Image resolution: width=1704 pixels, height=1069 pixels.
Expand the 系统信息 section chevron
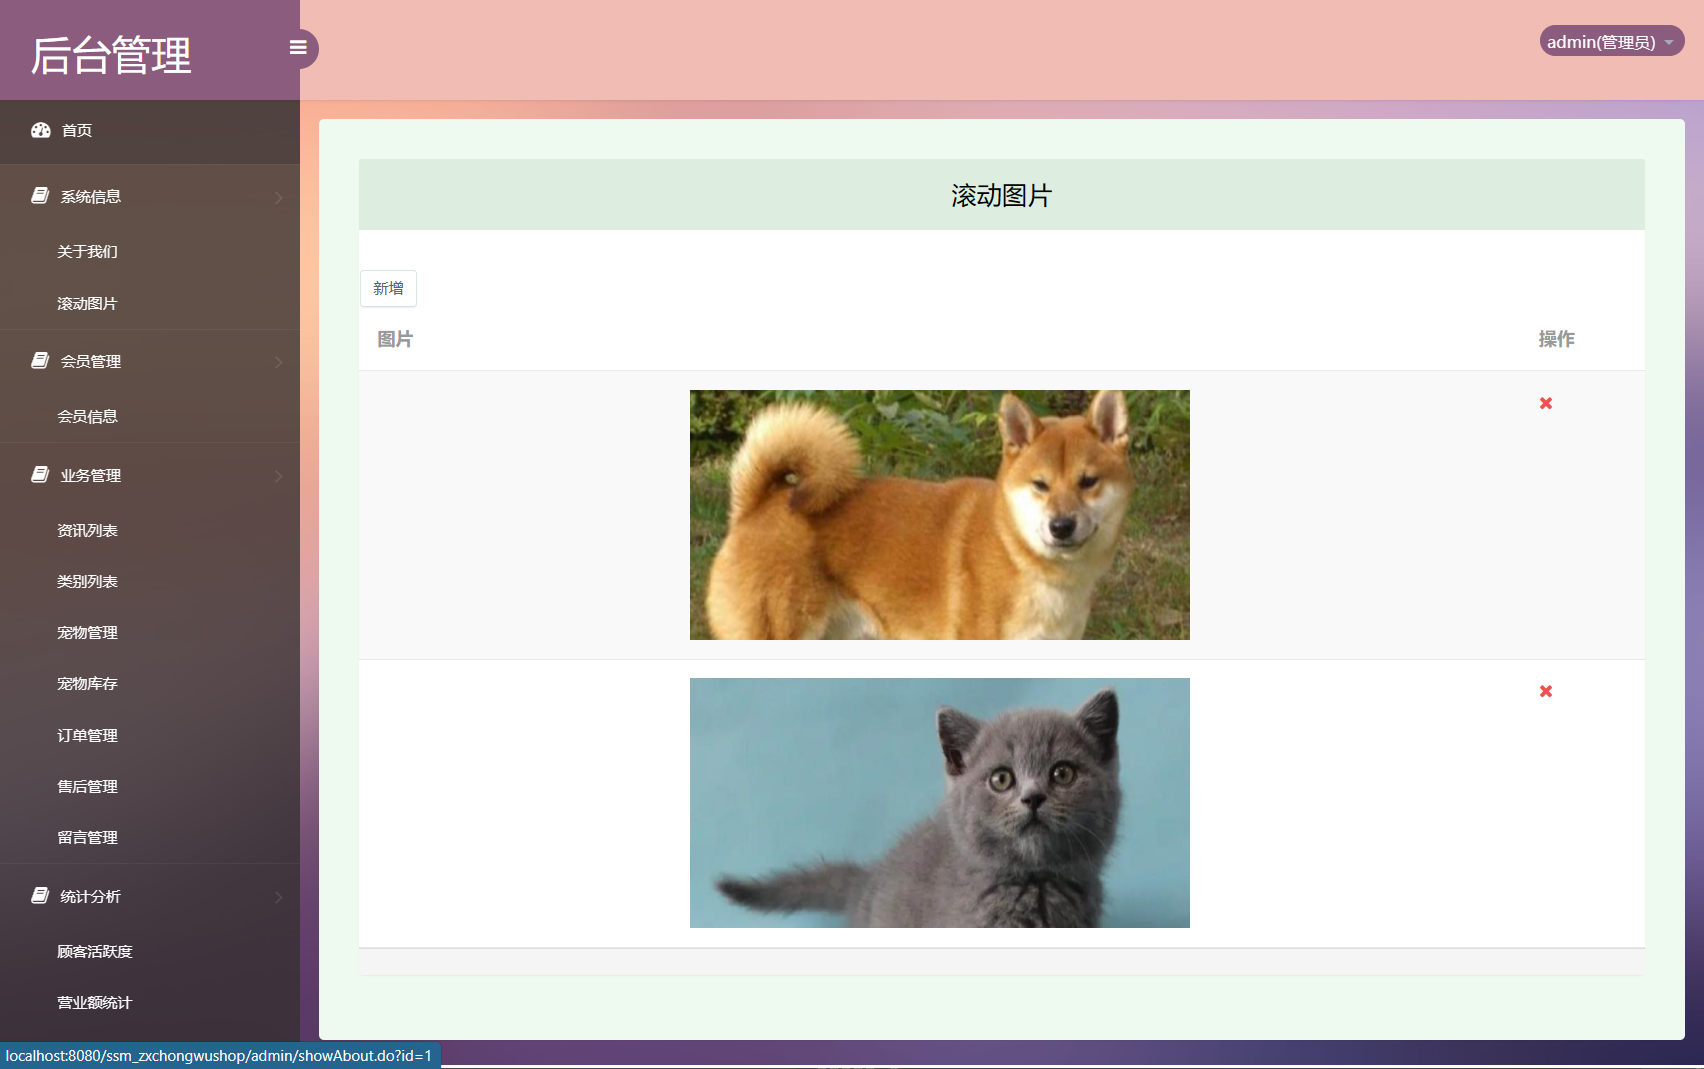click(279, 197)
